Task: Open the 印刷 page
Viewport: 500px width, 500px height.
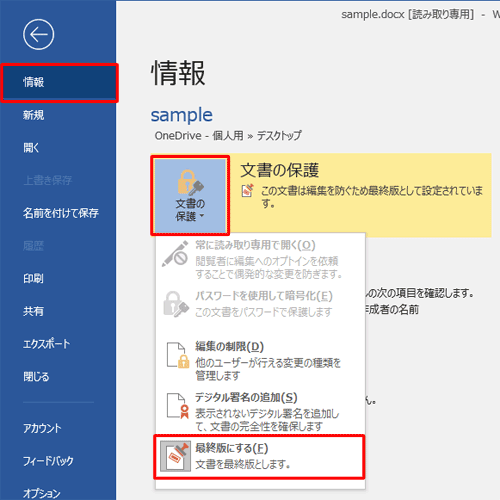Action: click(x=33, y=278)
